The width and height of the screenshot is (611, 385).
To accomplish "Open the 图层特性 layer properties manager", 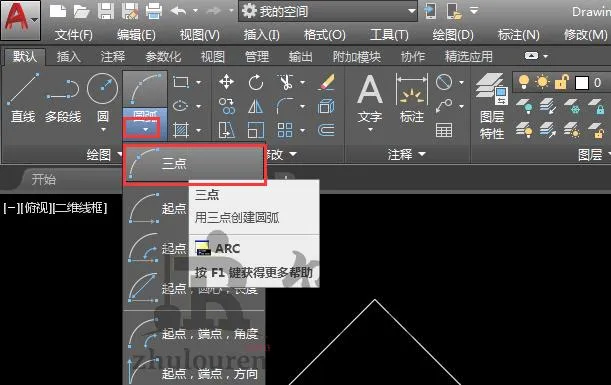I will click(492, 106).
